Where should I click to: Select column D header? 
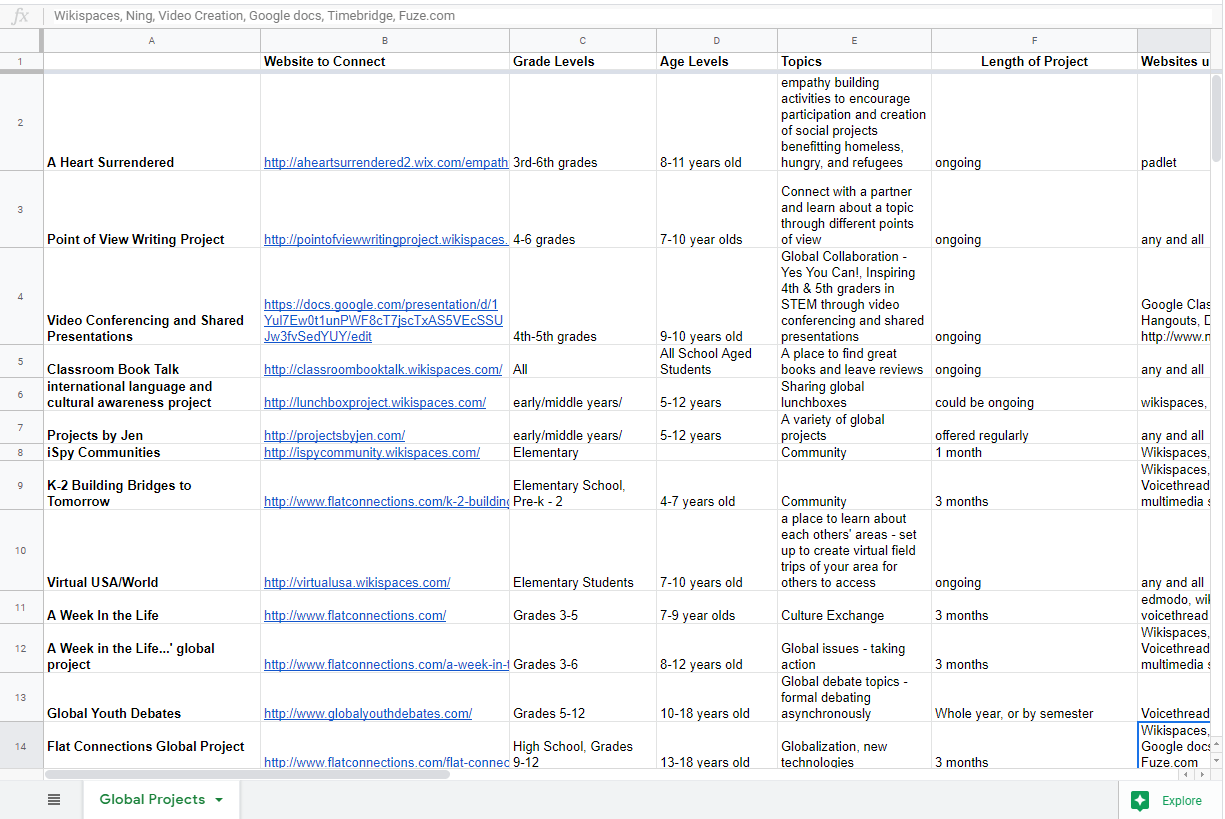pyautogui.click(x=717, y=40)
